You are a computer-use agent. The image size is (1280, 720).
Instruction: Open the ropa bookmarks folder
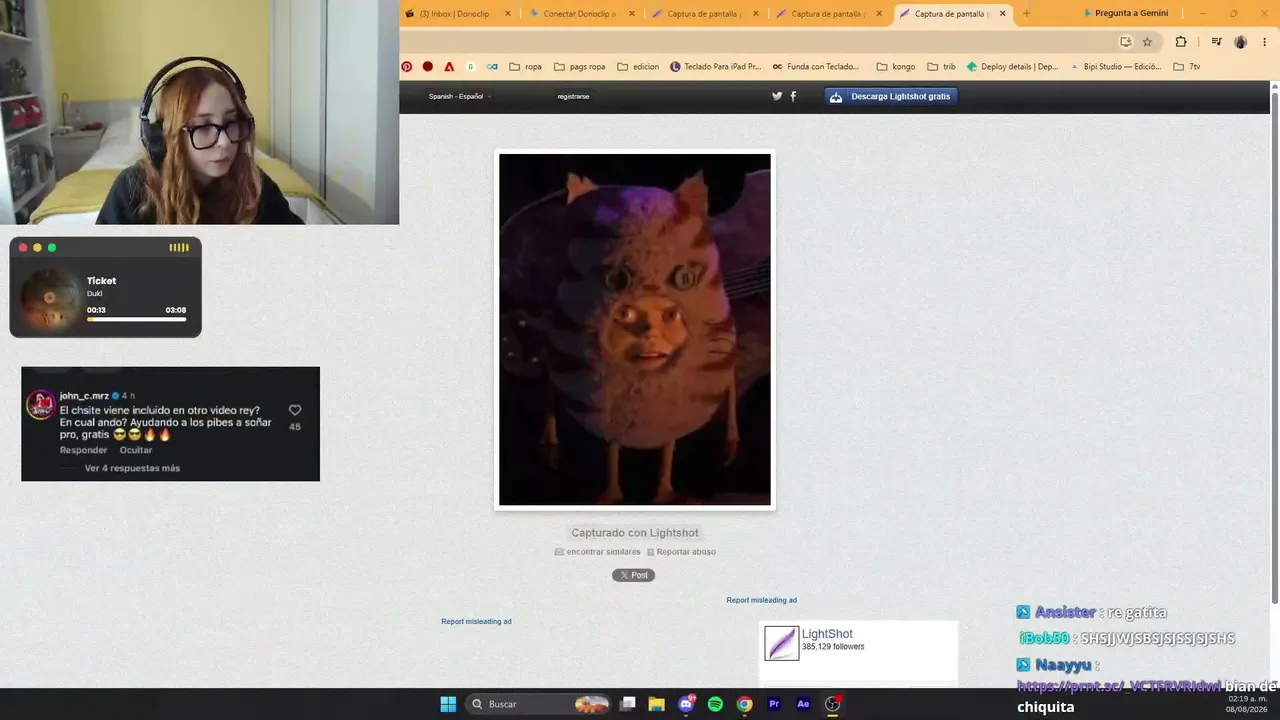click(526, 67)
